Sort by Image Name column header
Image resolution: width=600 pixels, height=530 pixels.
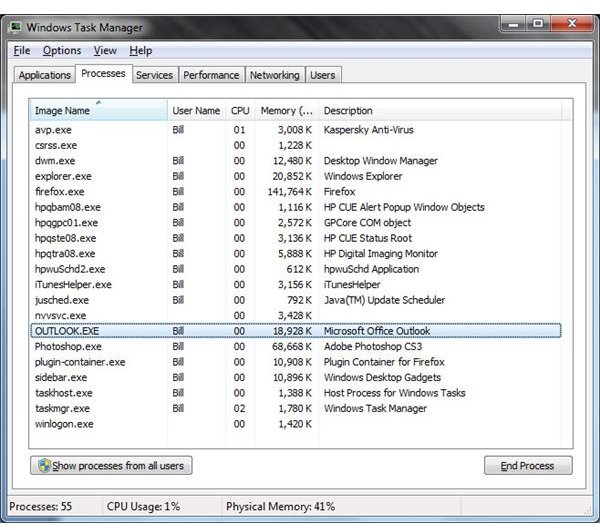coord(98,111)
